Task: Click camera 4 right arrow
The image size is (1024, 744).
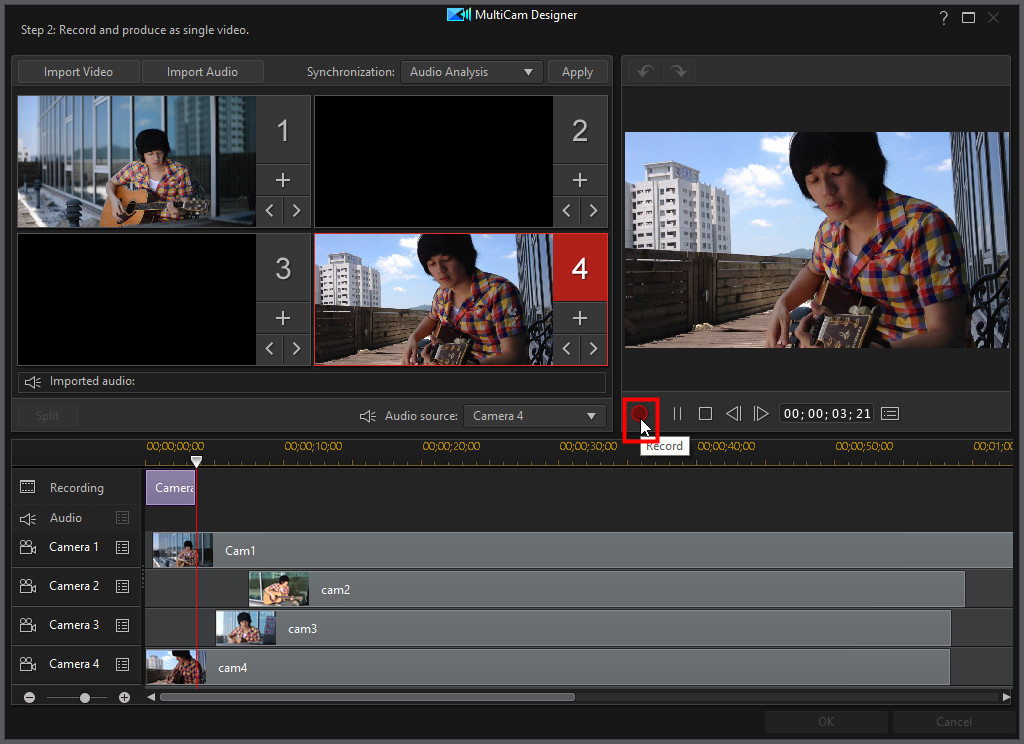Action: pos(594,348)
